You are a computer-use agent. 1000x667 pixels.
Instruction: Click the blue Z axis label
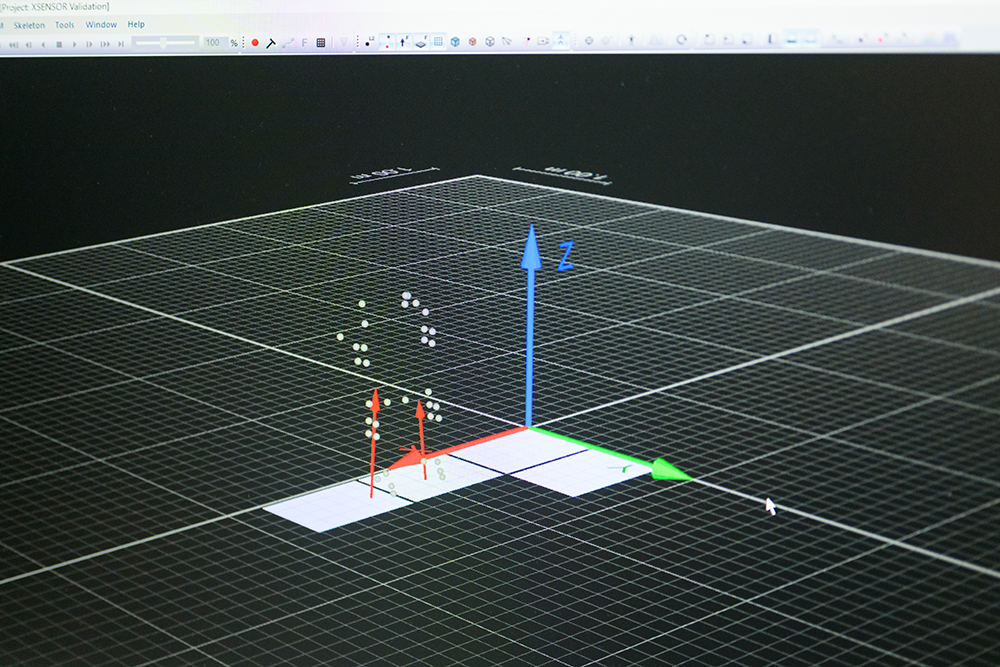pyautogui.click(x=566, y=256)
